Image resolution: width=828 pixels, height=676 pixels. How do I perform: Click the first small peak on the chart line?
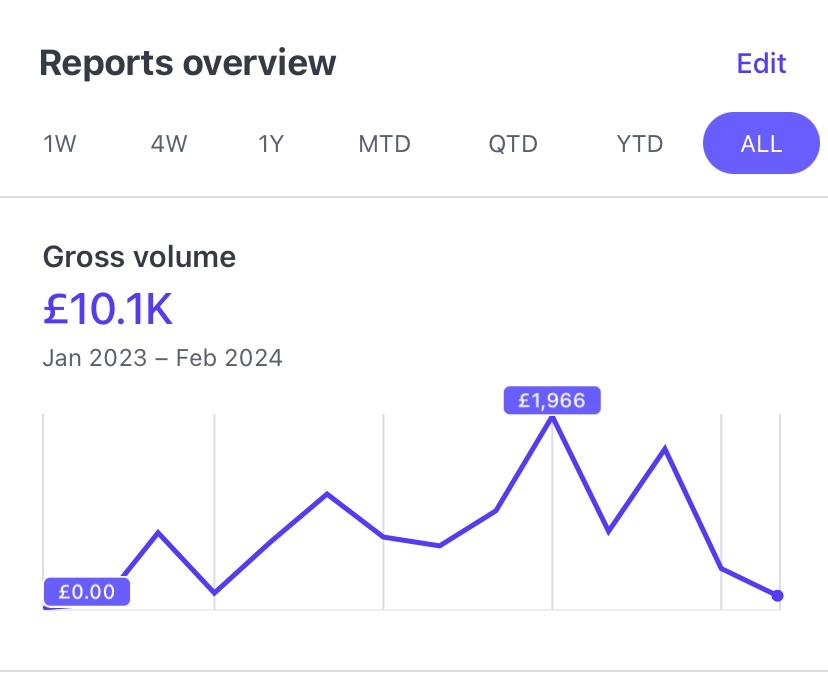tap(158, 533)
